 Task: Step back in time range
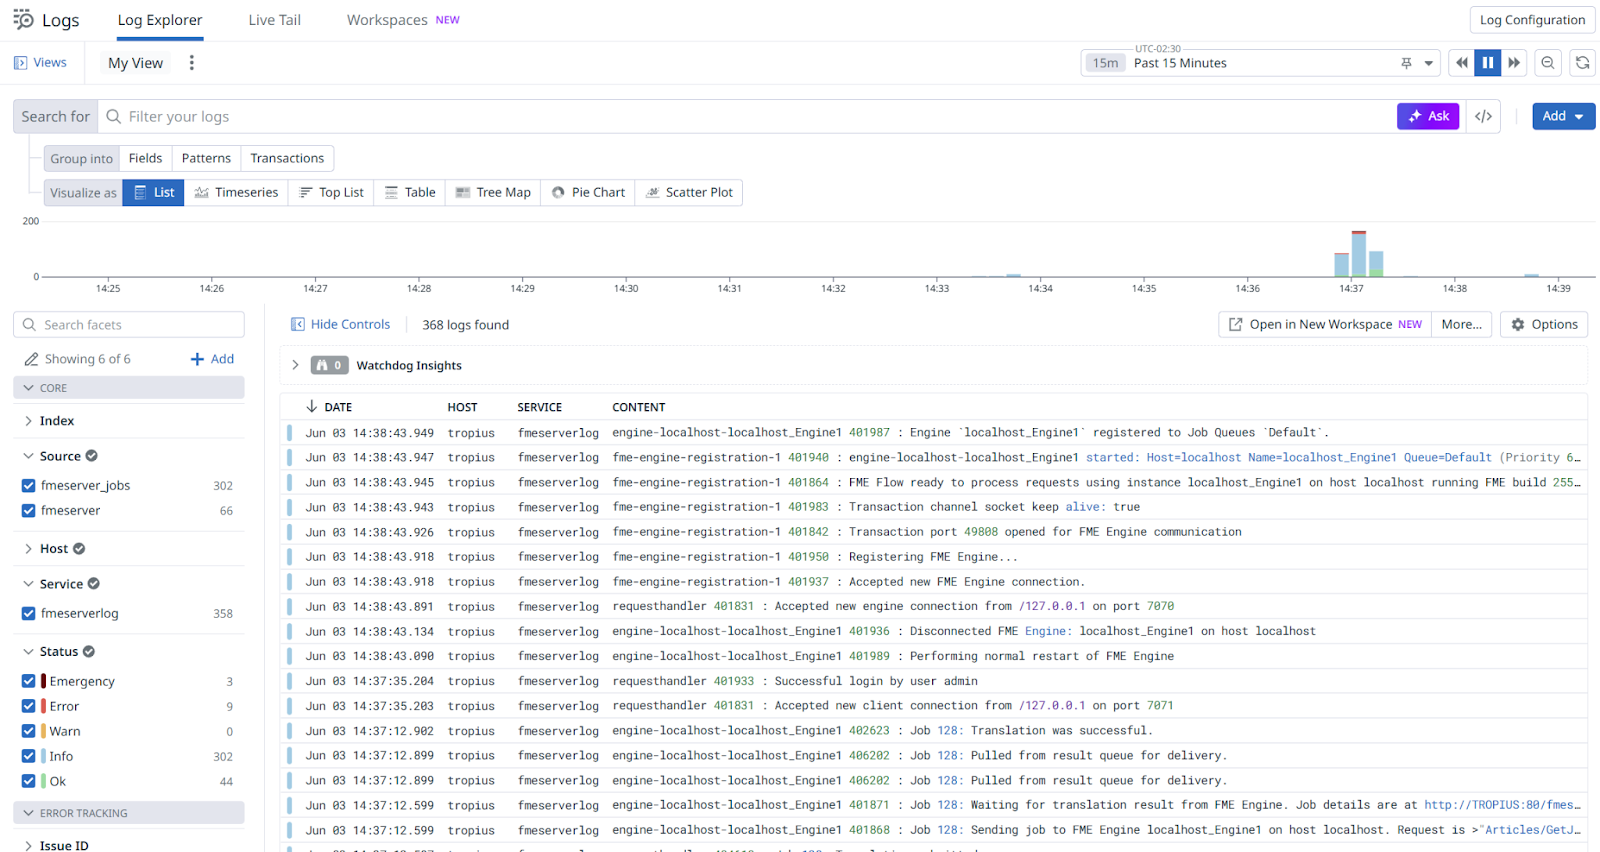[1461, 63]
